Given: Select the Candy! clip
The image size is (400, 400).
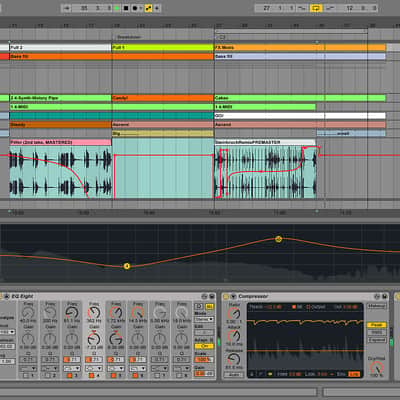Looking at the screenshot, I should click(x=163, y=98).
